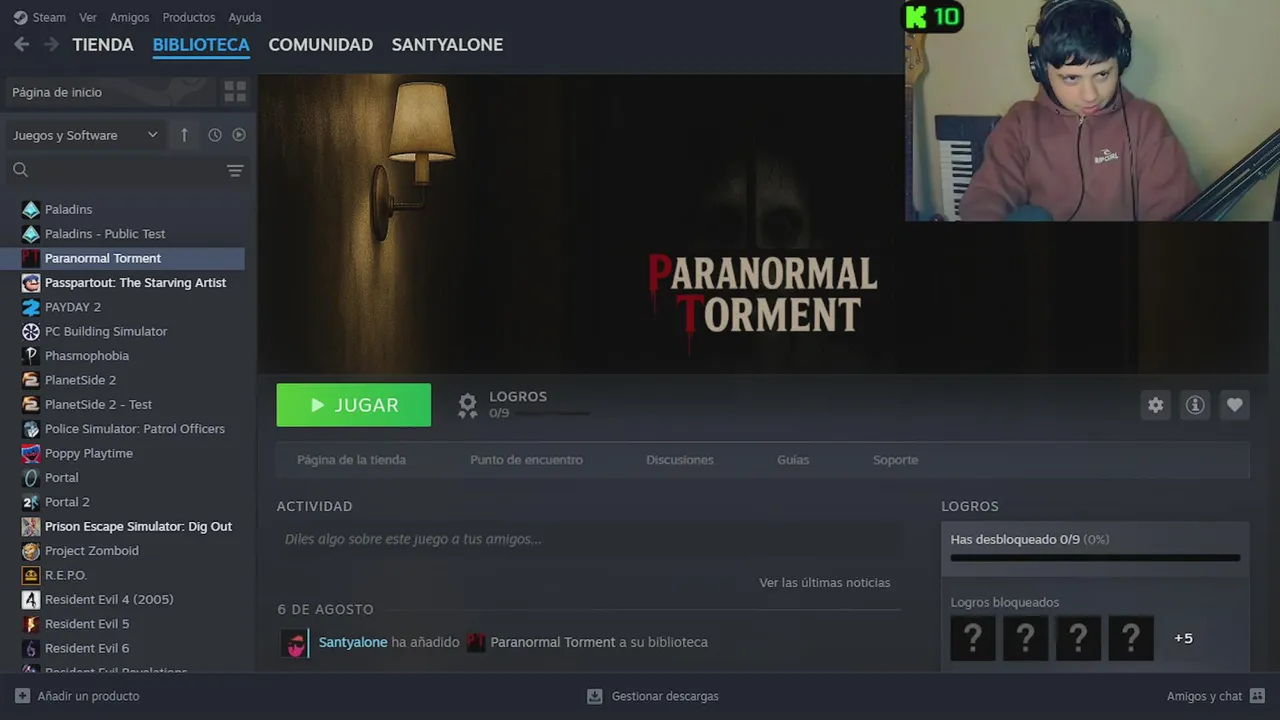Click the recent activity clock icon
Image resolution: width=1280 pixels, height=720 pixels.
(214, 135)
